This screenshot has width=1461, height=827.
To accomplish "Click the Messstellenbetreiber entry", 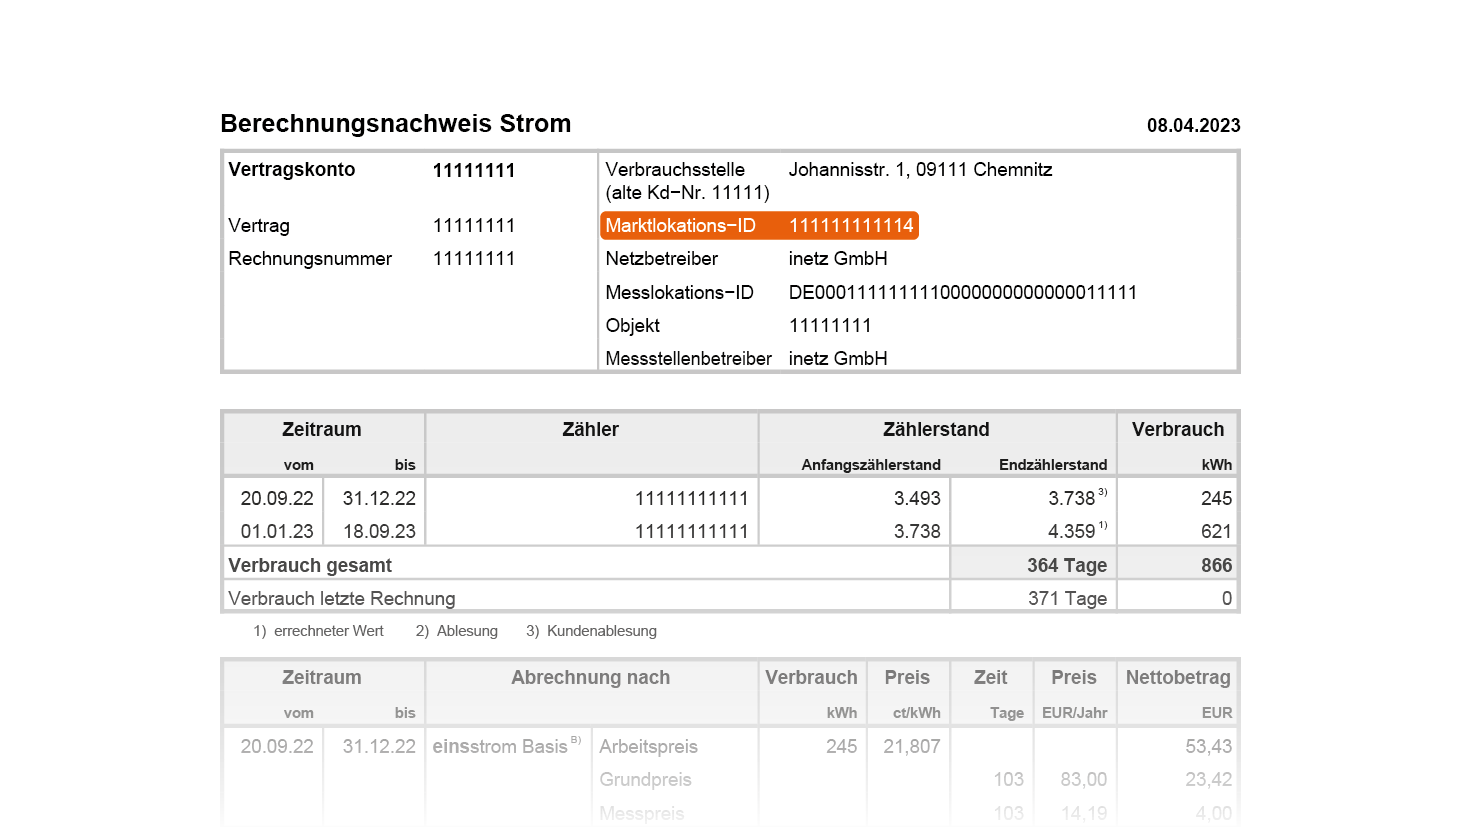I will pos(840,358).
